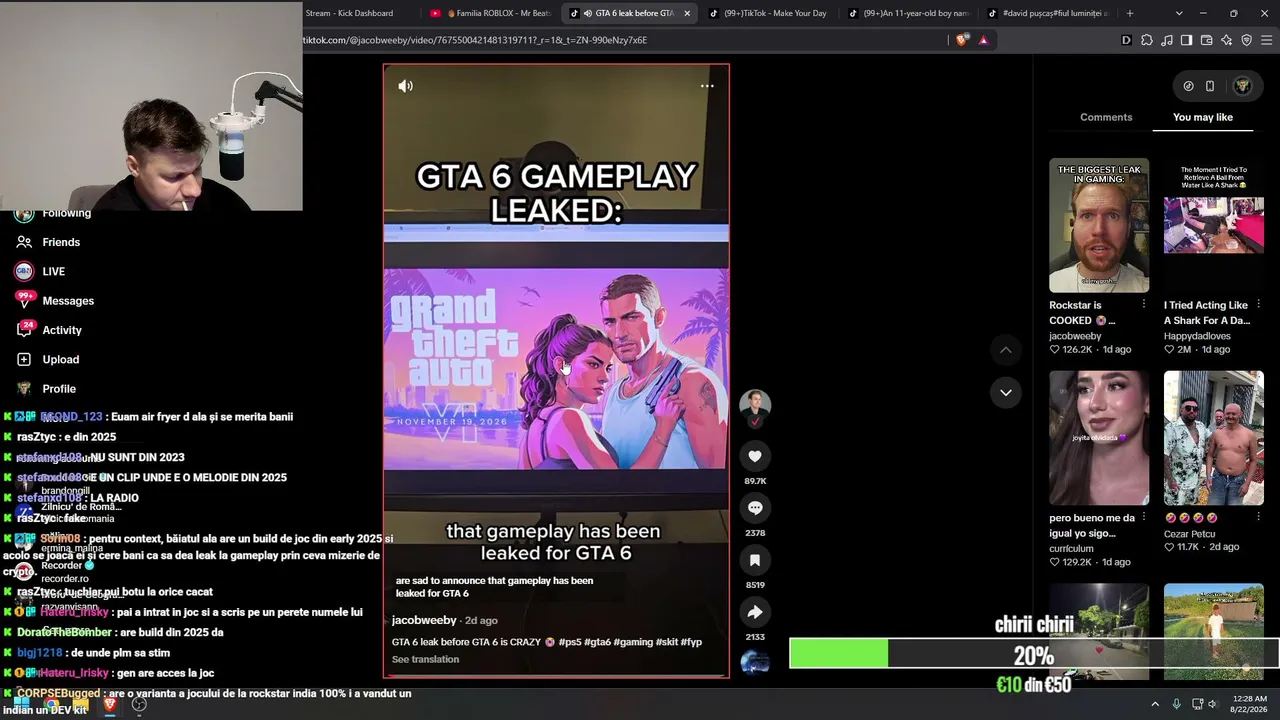This screenshot has height=720, width=1280.
Task: Open Friends in the TikTok sidebar
Action: coord(48,242)
